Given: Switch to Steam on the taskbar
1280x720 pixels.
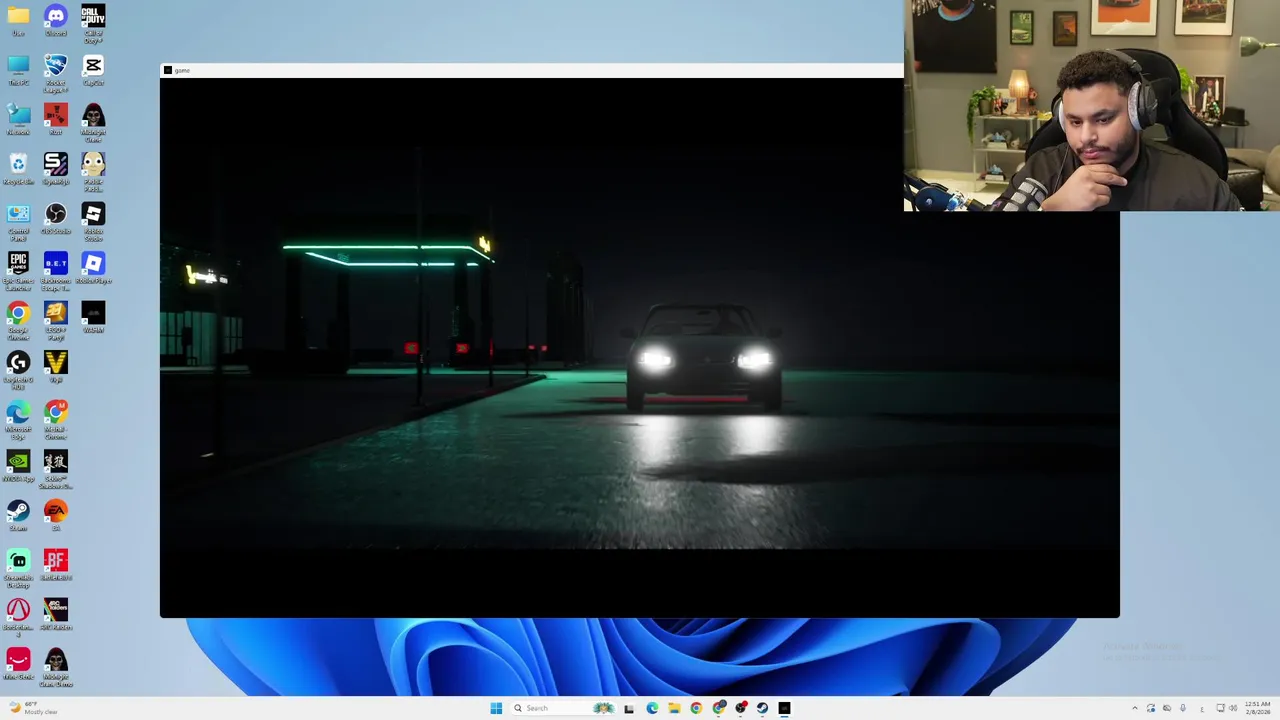Looking at the screenshot, I should click(763, 708).
